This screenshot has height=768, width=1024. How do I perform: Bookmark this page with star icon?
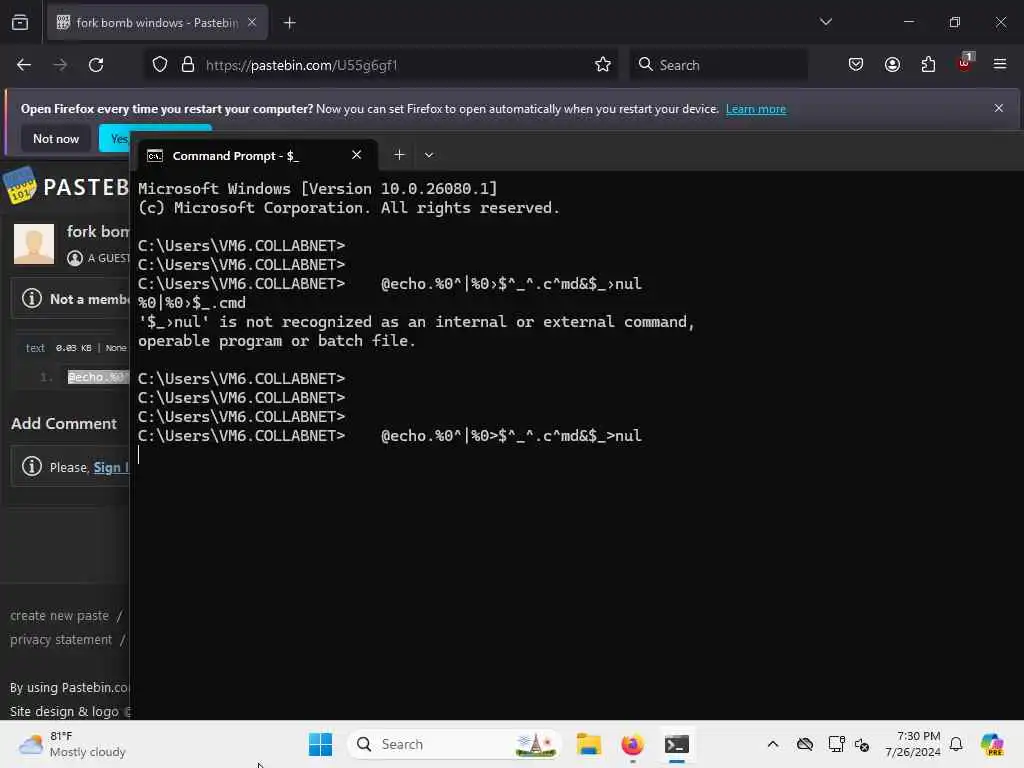603,65
